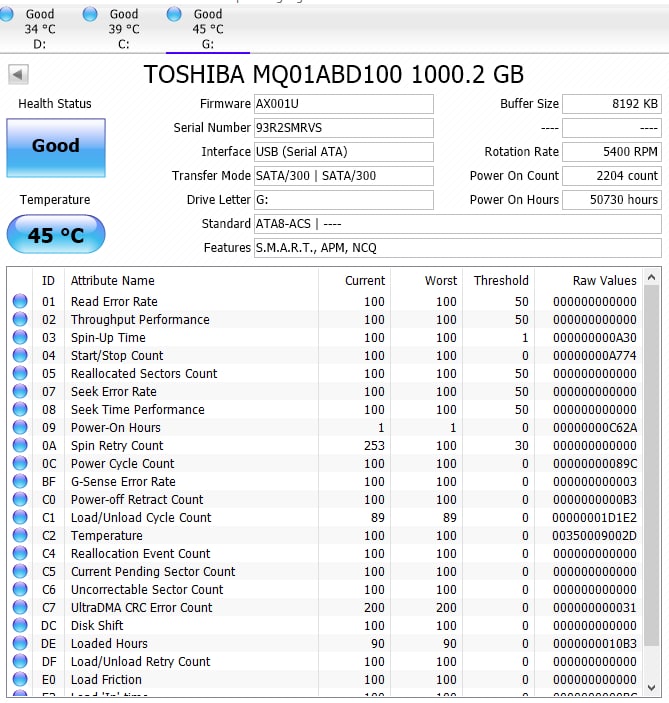Click the status icon of Throughput Performance
The height and width of the screenshot is (703, 669).
tap(20, 319)
